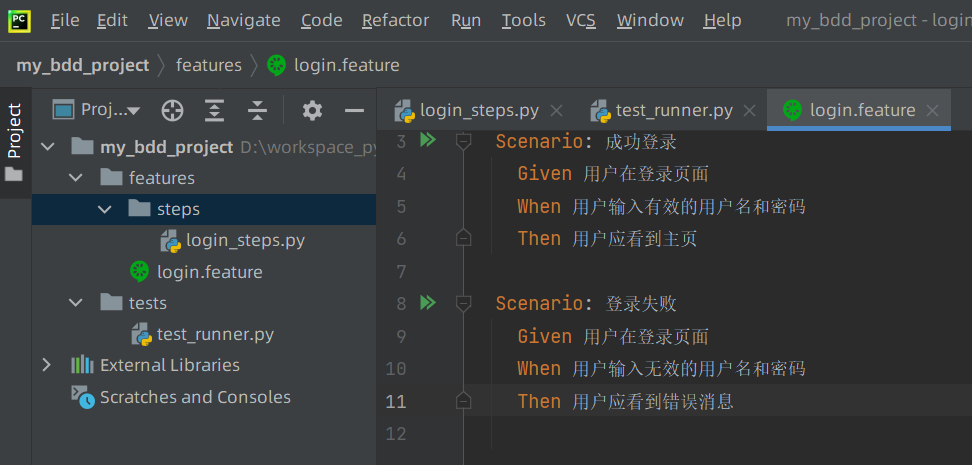Hide the Project panel with minus icon
Image resolution: width=972 pixels, height=465 pixels.
[353, 110]
